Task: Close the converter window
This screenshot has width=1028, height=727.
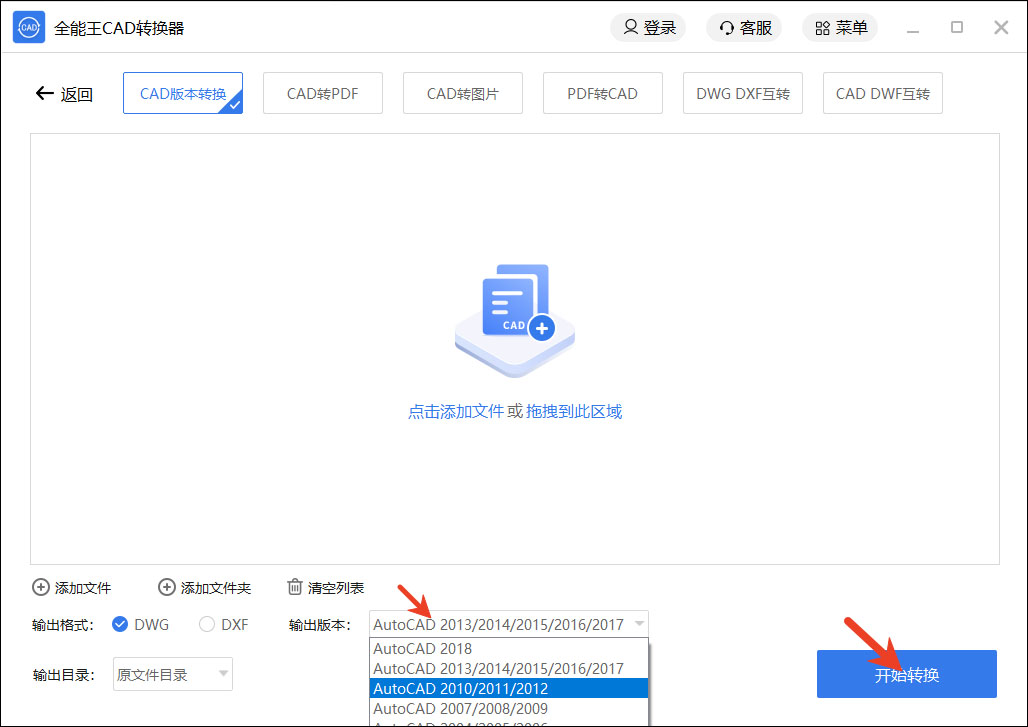Action: click(x=1001, y=27)
